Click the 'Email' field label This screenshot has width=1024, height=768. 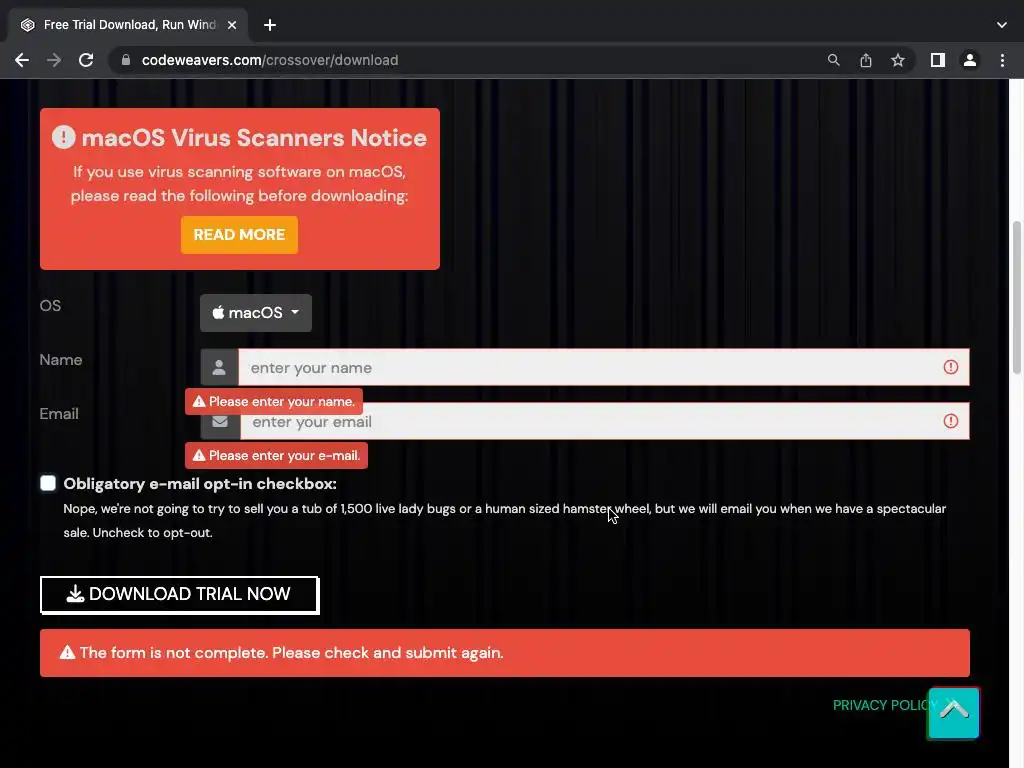click(x=59, y=414)
